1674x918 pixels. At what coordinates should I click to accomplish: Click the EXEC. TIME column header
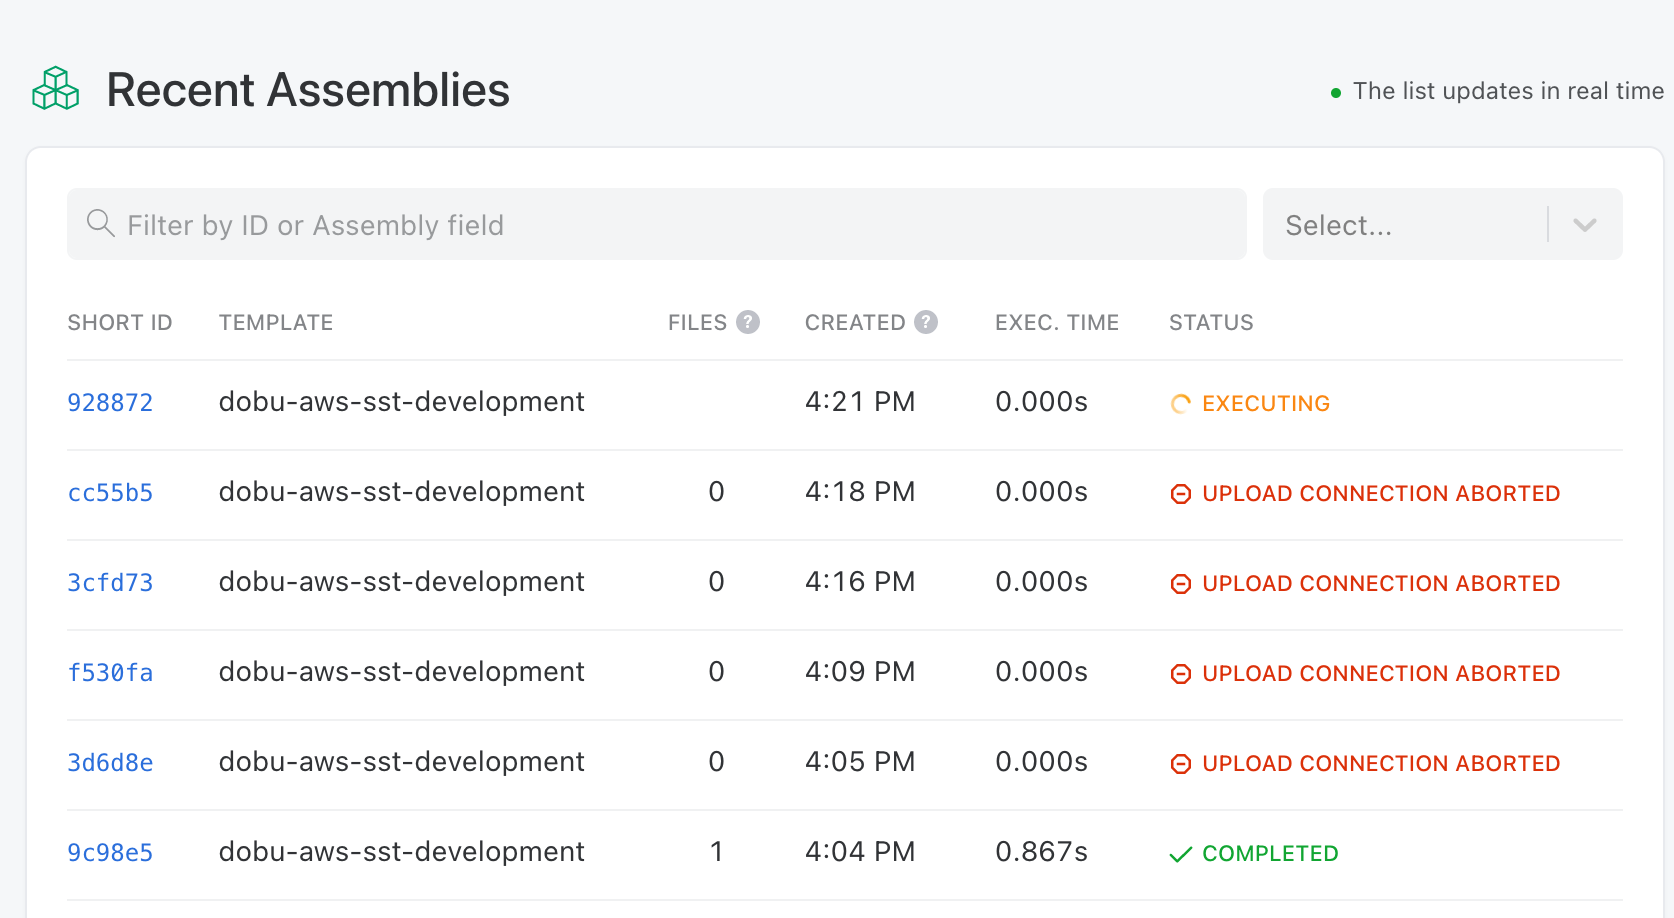click(1057, 323)
